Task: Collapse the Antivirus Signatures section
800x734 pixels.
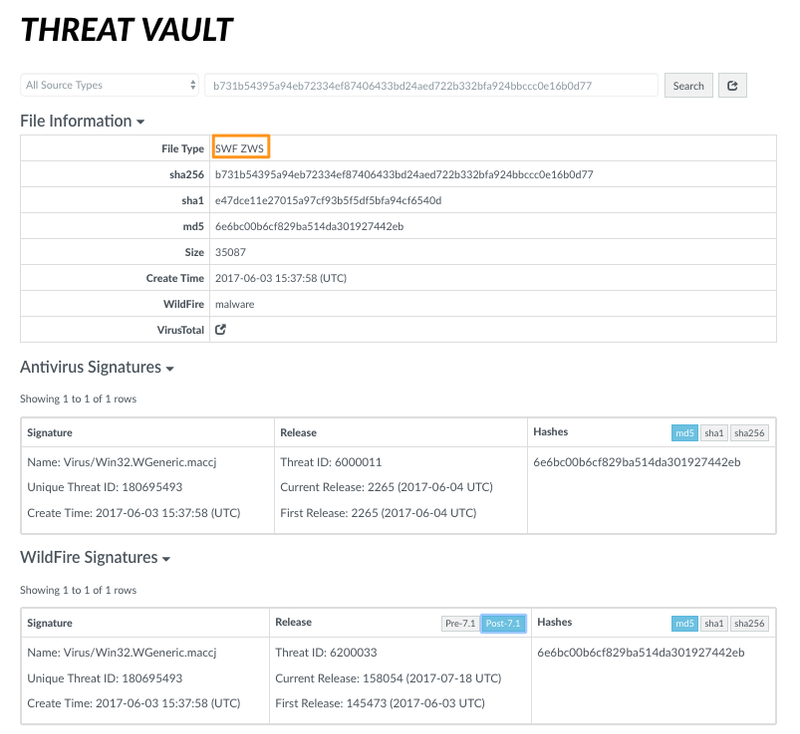Action: coord(168,370)
